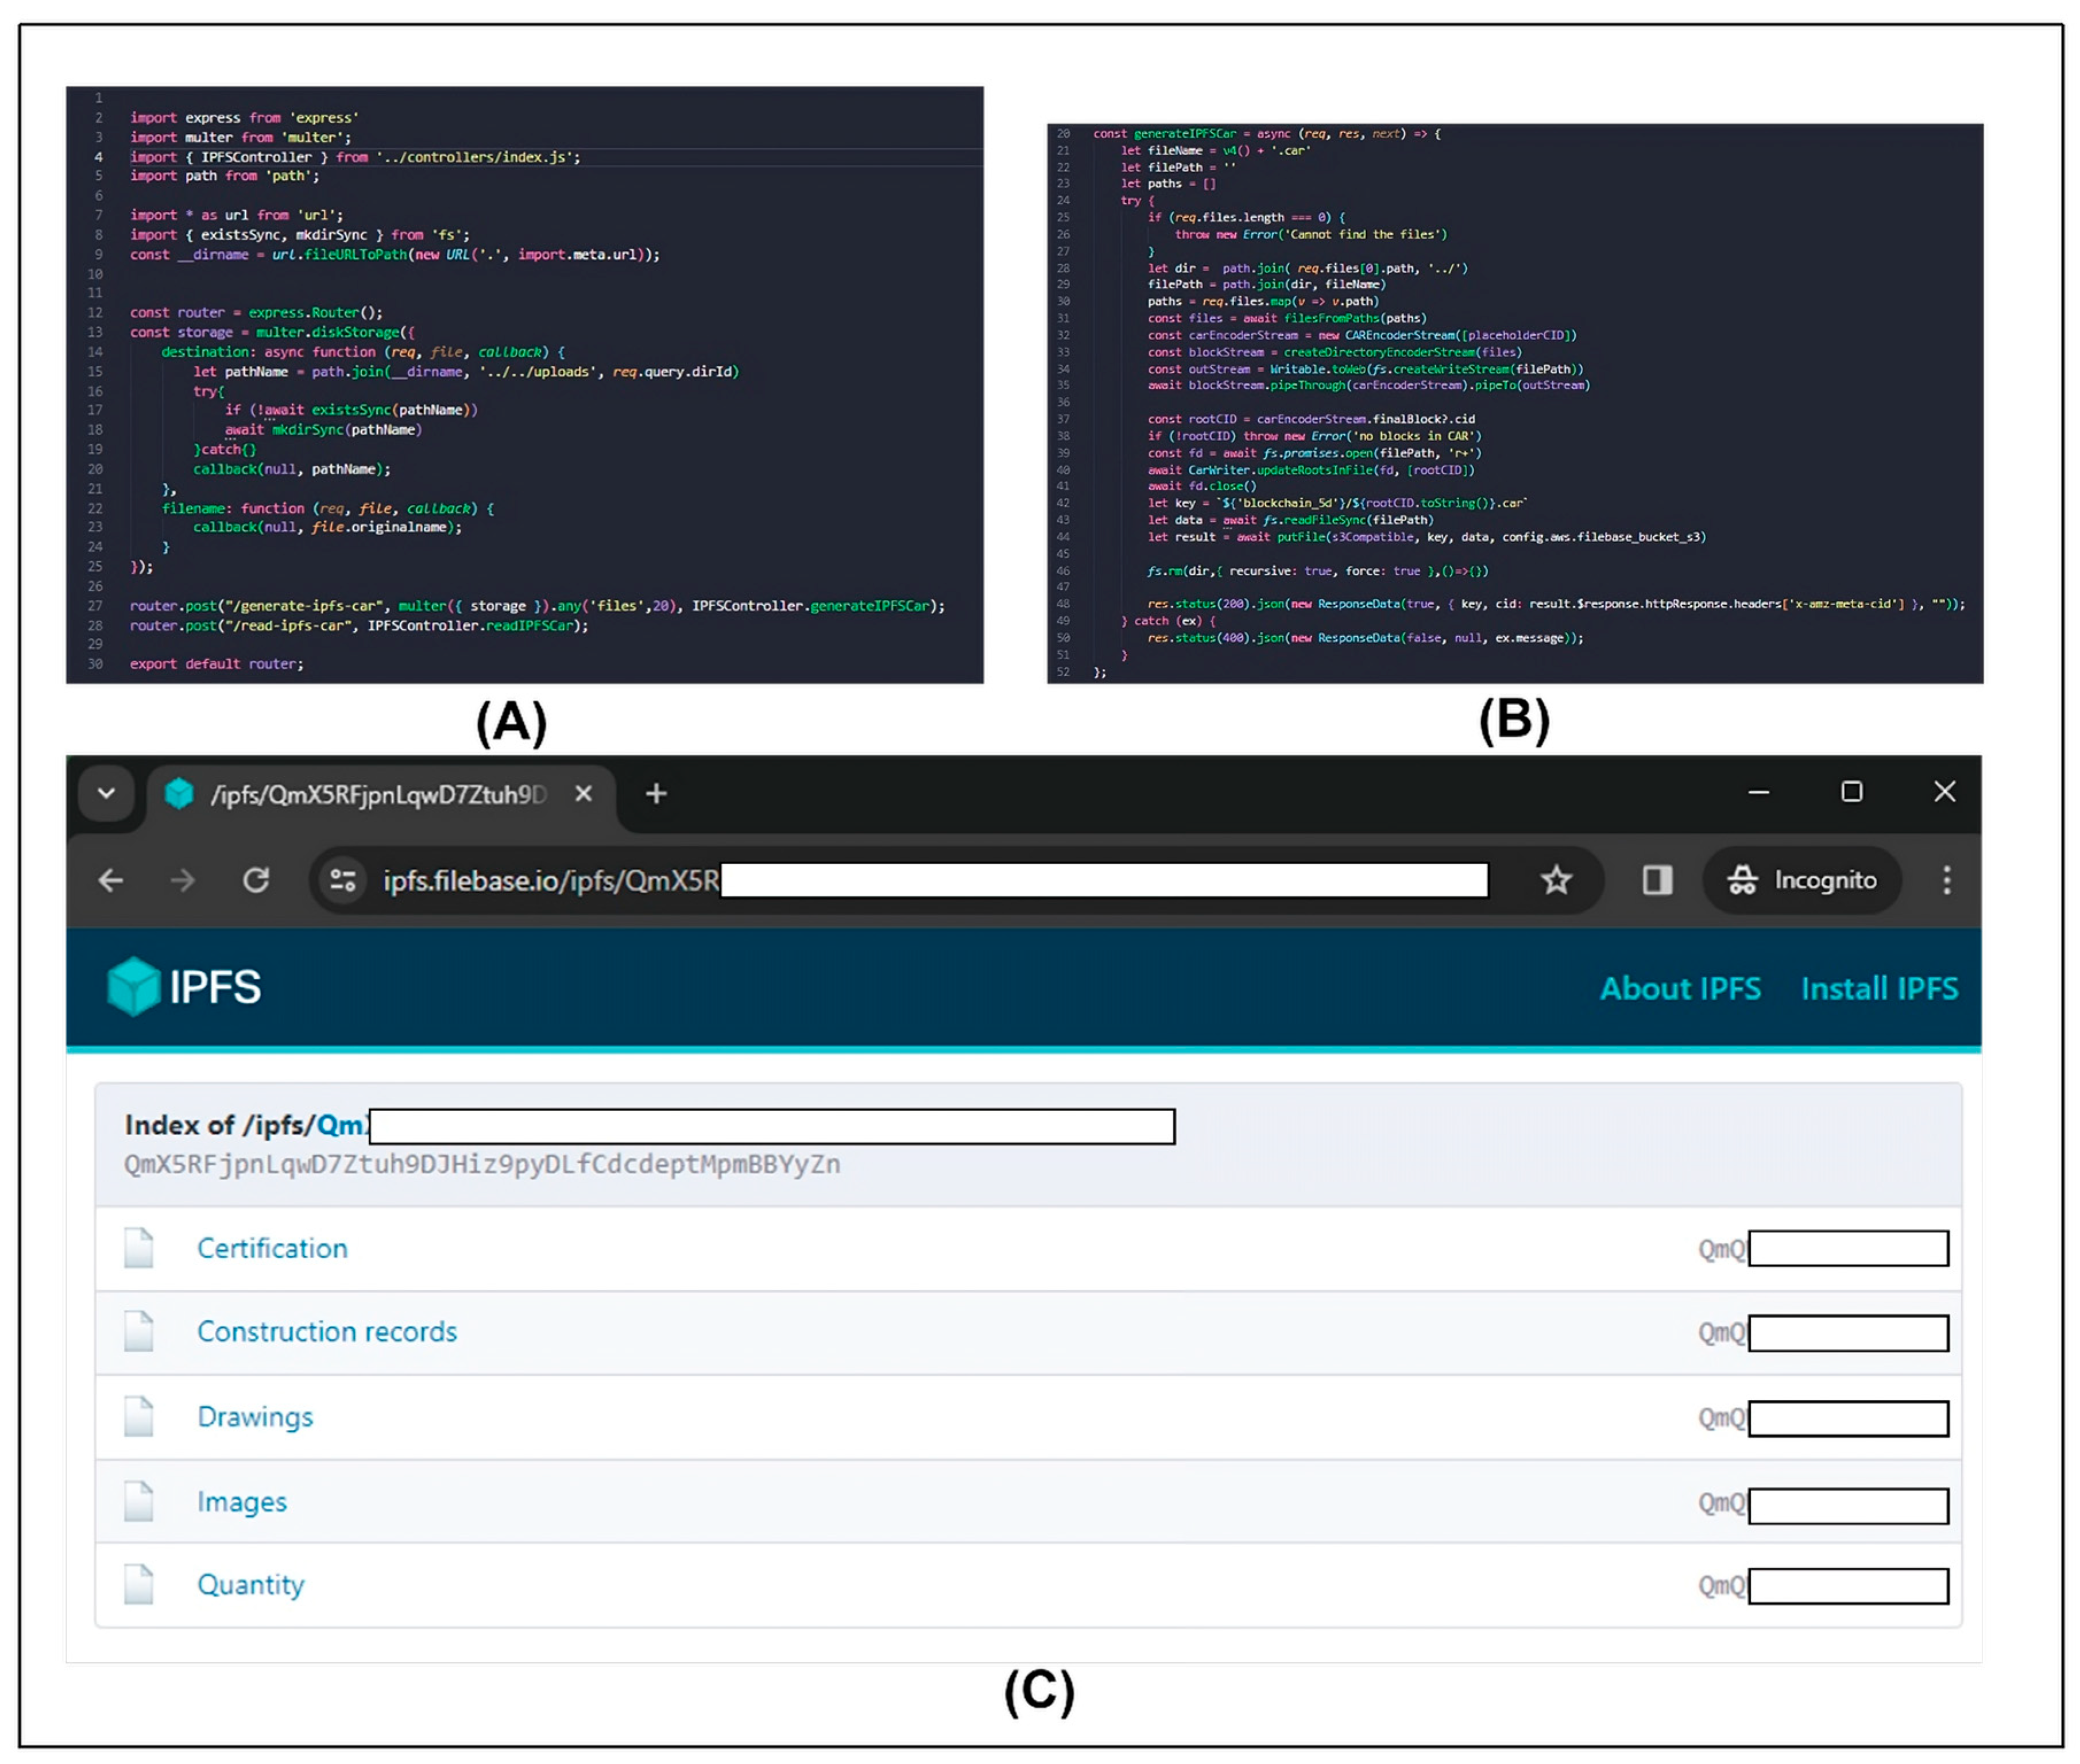2080x1764 pixels.
Task: Open a new tab with plus button
Action: click(656, 794)
